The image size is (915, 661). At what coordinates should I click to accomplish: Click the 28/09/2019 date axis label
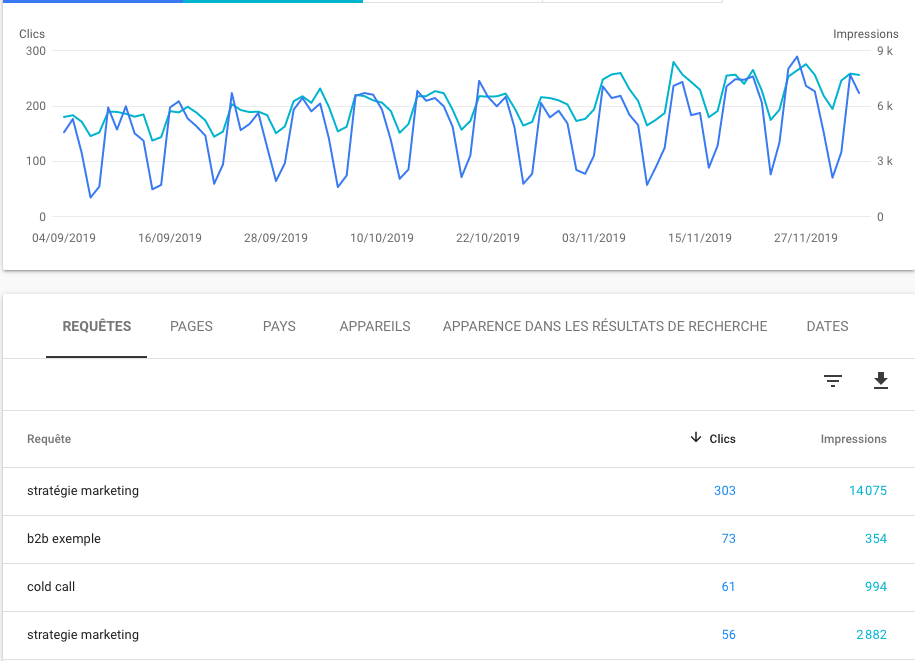(x=275, y=238)
